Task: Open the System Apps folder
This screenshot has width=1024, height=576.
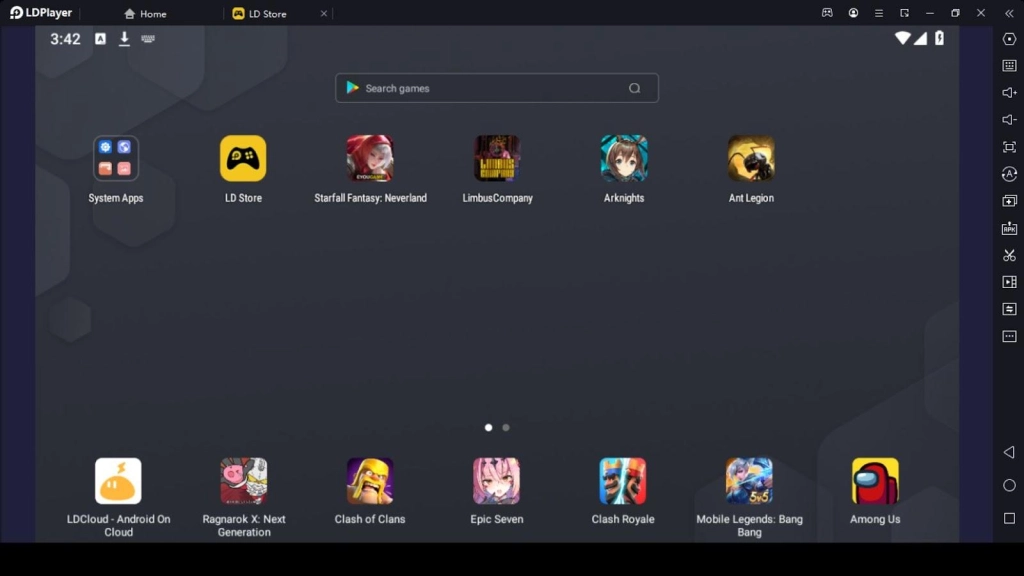Action: 116,158
